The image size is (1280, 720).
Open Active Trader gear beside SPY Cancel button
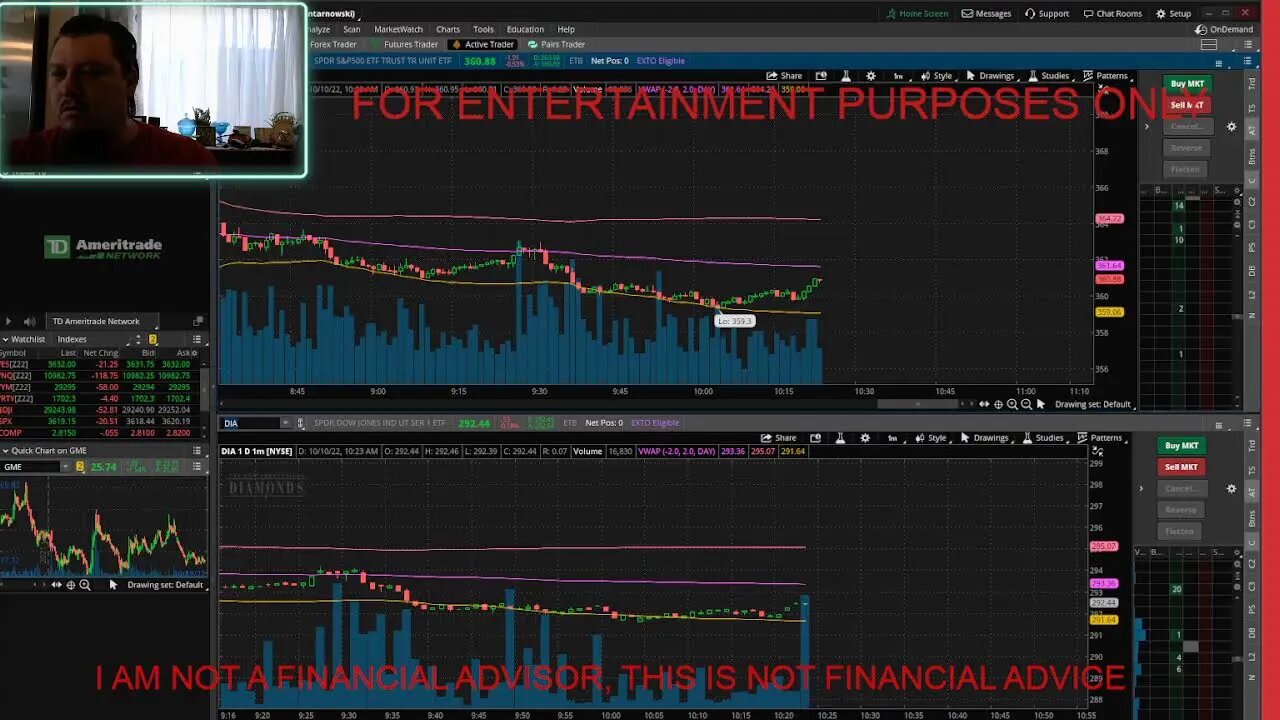[x=1231, y=127]
